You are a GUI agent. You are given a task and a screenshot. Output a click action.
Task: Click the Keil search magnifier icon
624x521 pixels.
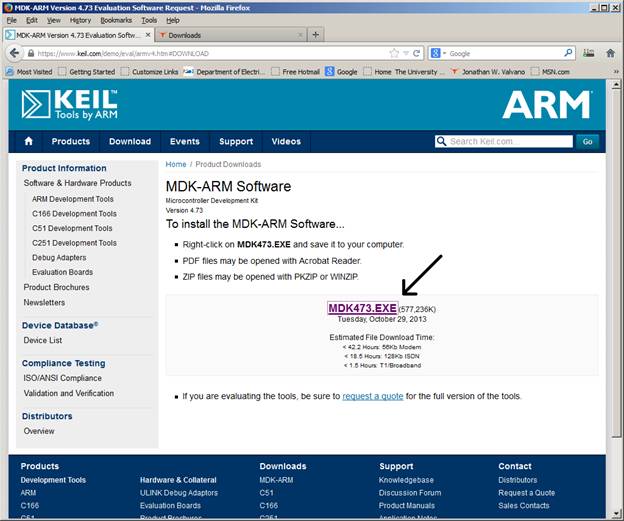point(441,141)
